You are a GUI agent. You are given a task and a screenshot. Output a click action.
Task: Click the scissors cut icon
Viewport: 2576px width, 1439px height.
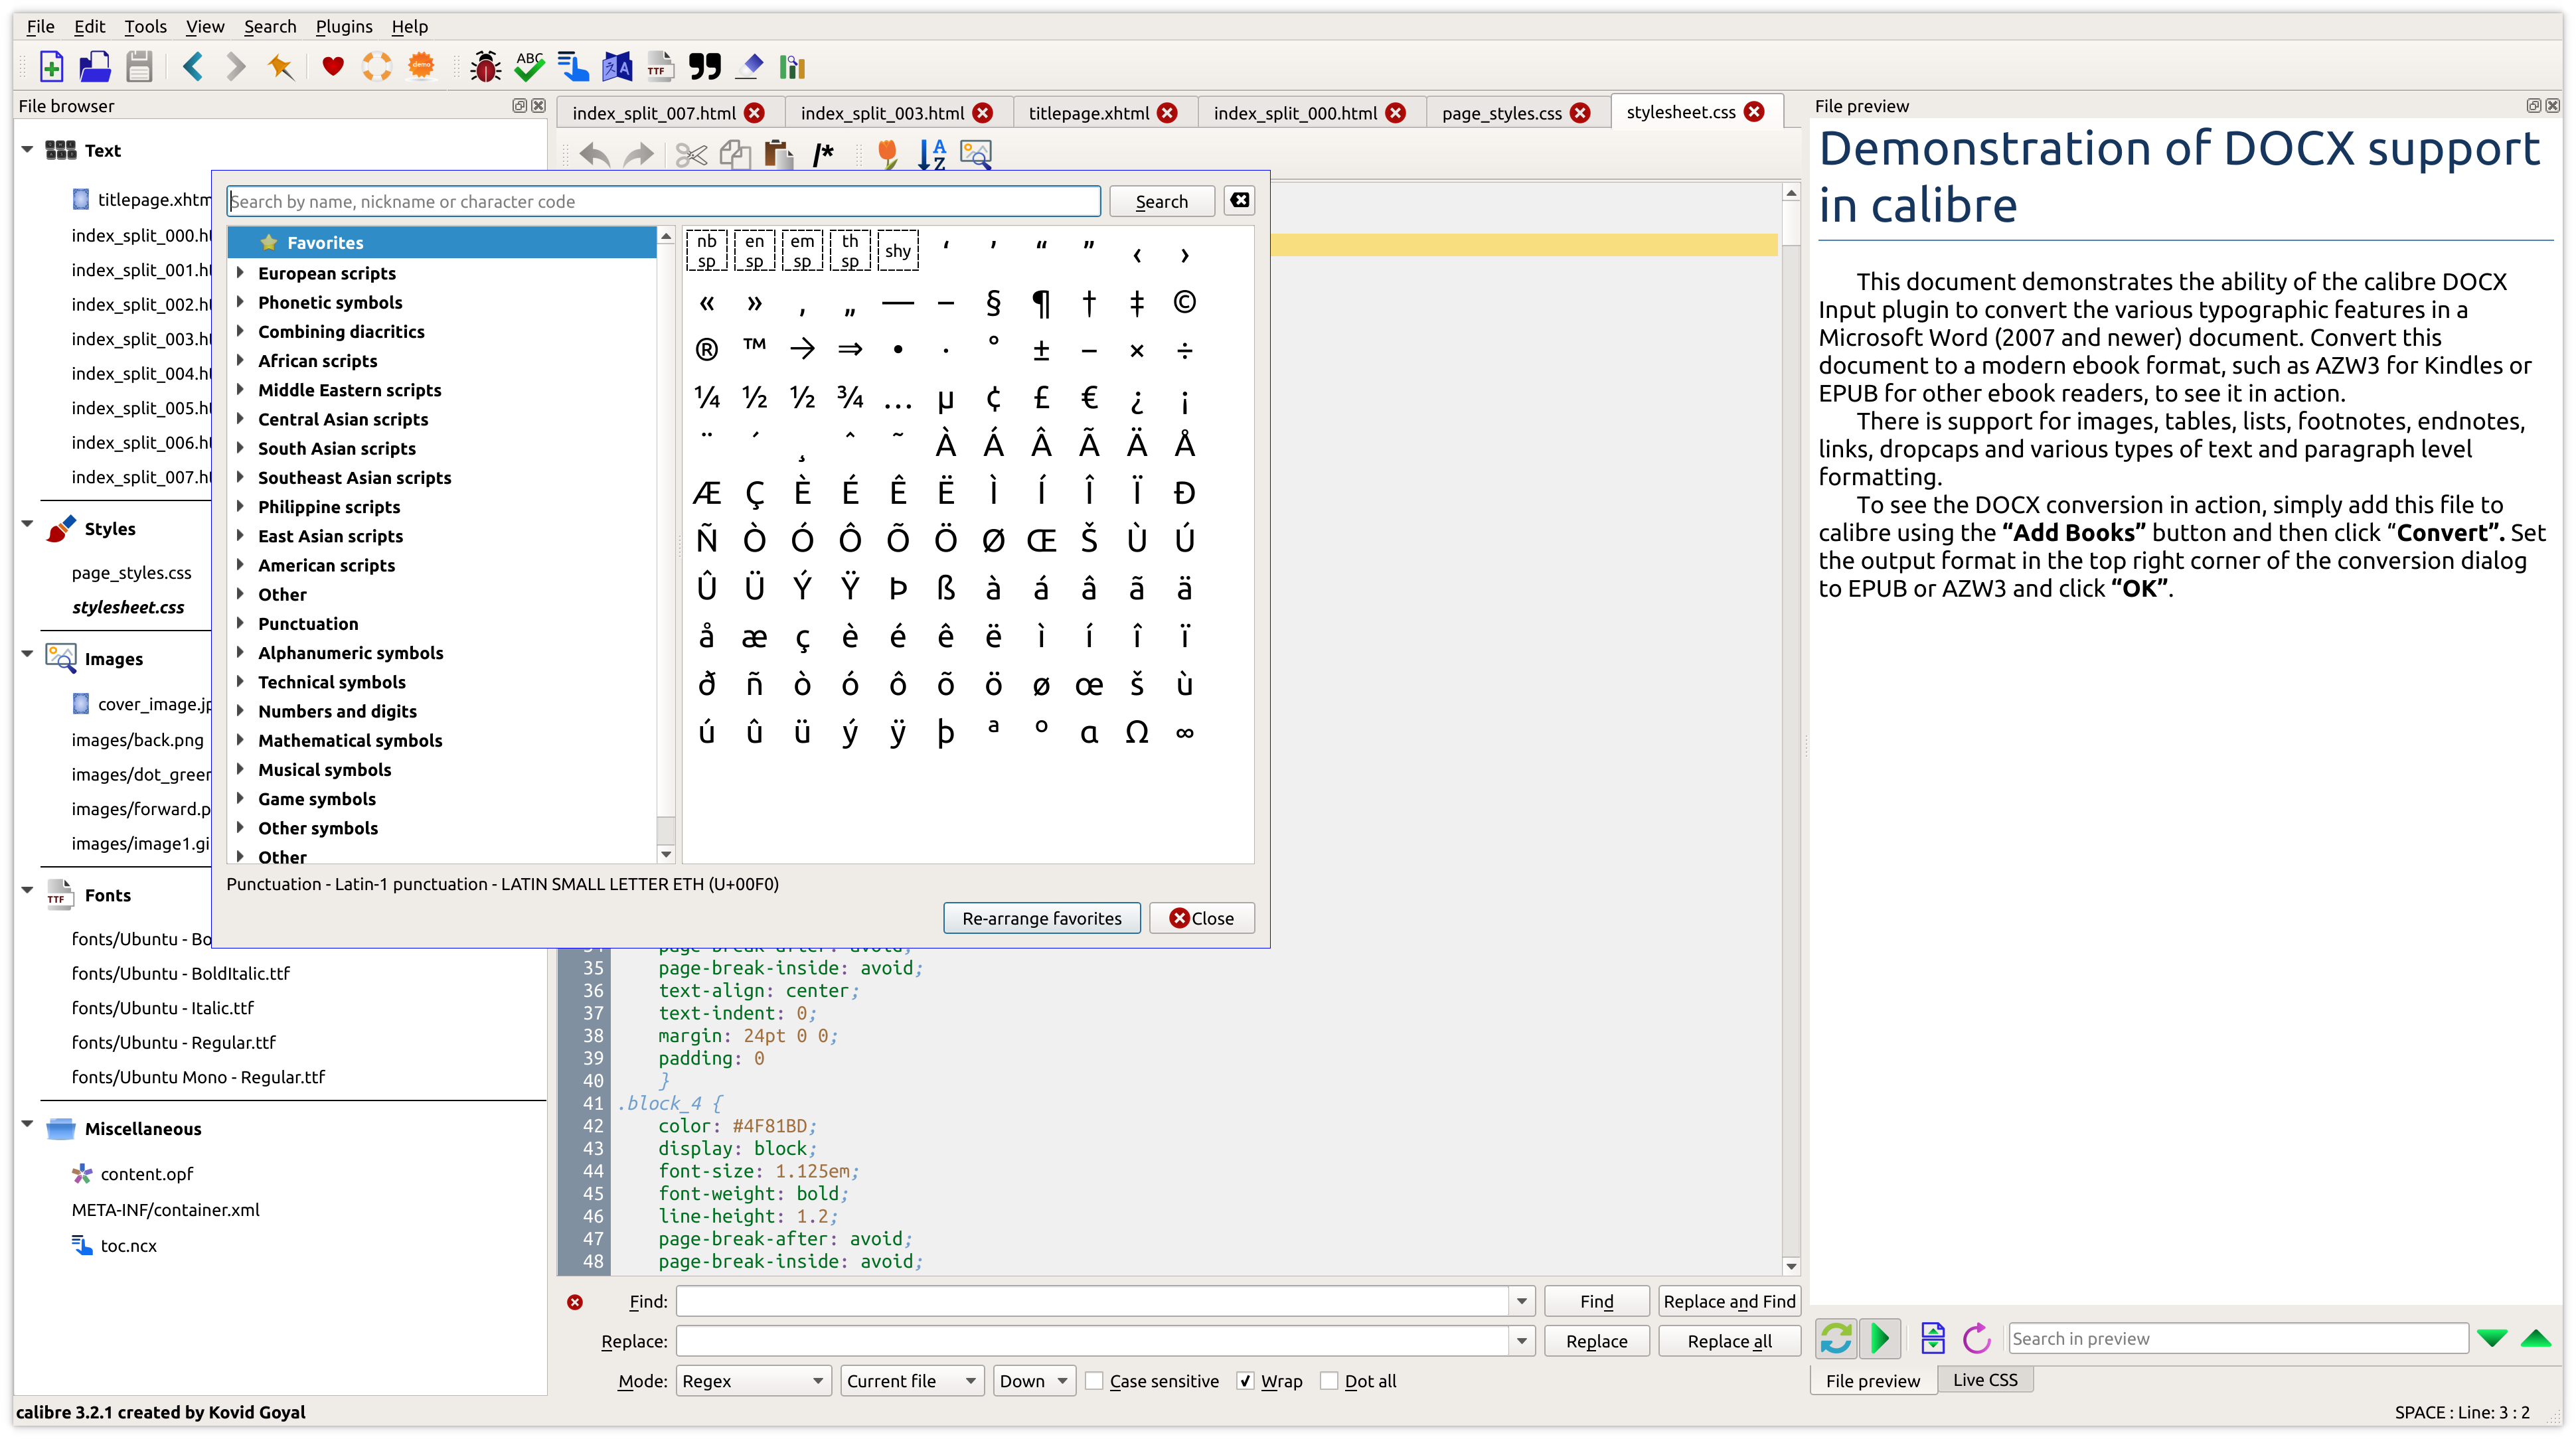point(691,154)
